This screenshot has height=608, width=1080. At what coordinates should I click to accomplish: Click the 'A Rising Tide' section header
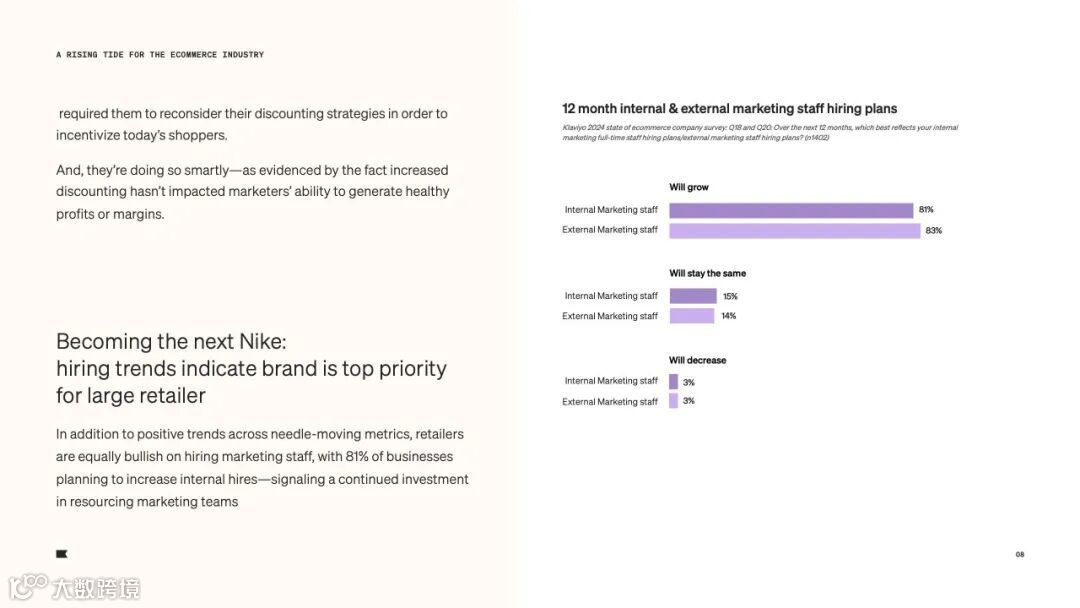coord(160,54)
